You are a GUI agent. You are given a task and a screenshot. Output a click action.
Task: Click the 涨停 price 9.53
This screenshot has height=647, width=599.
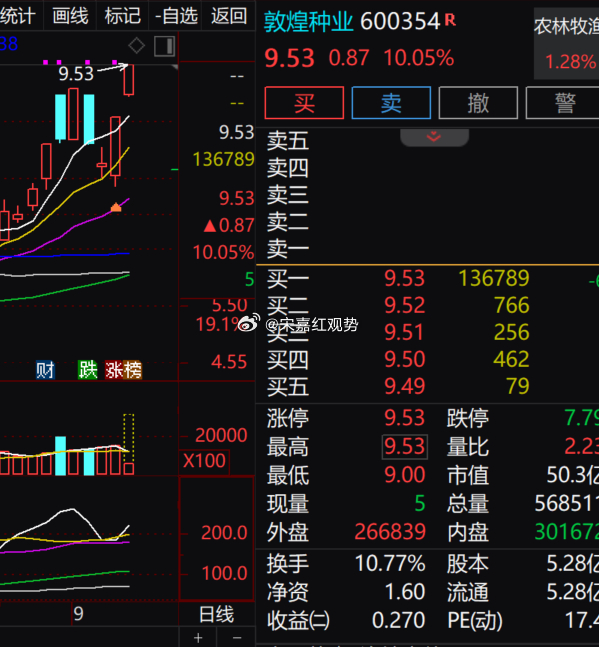(404, 418)
